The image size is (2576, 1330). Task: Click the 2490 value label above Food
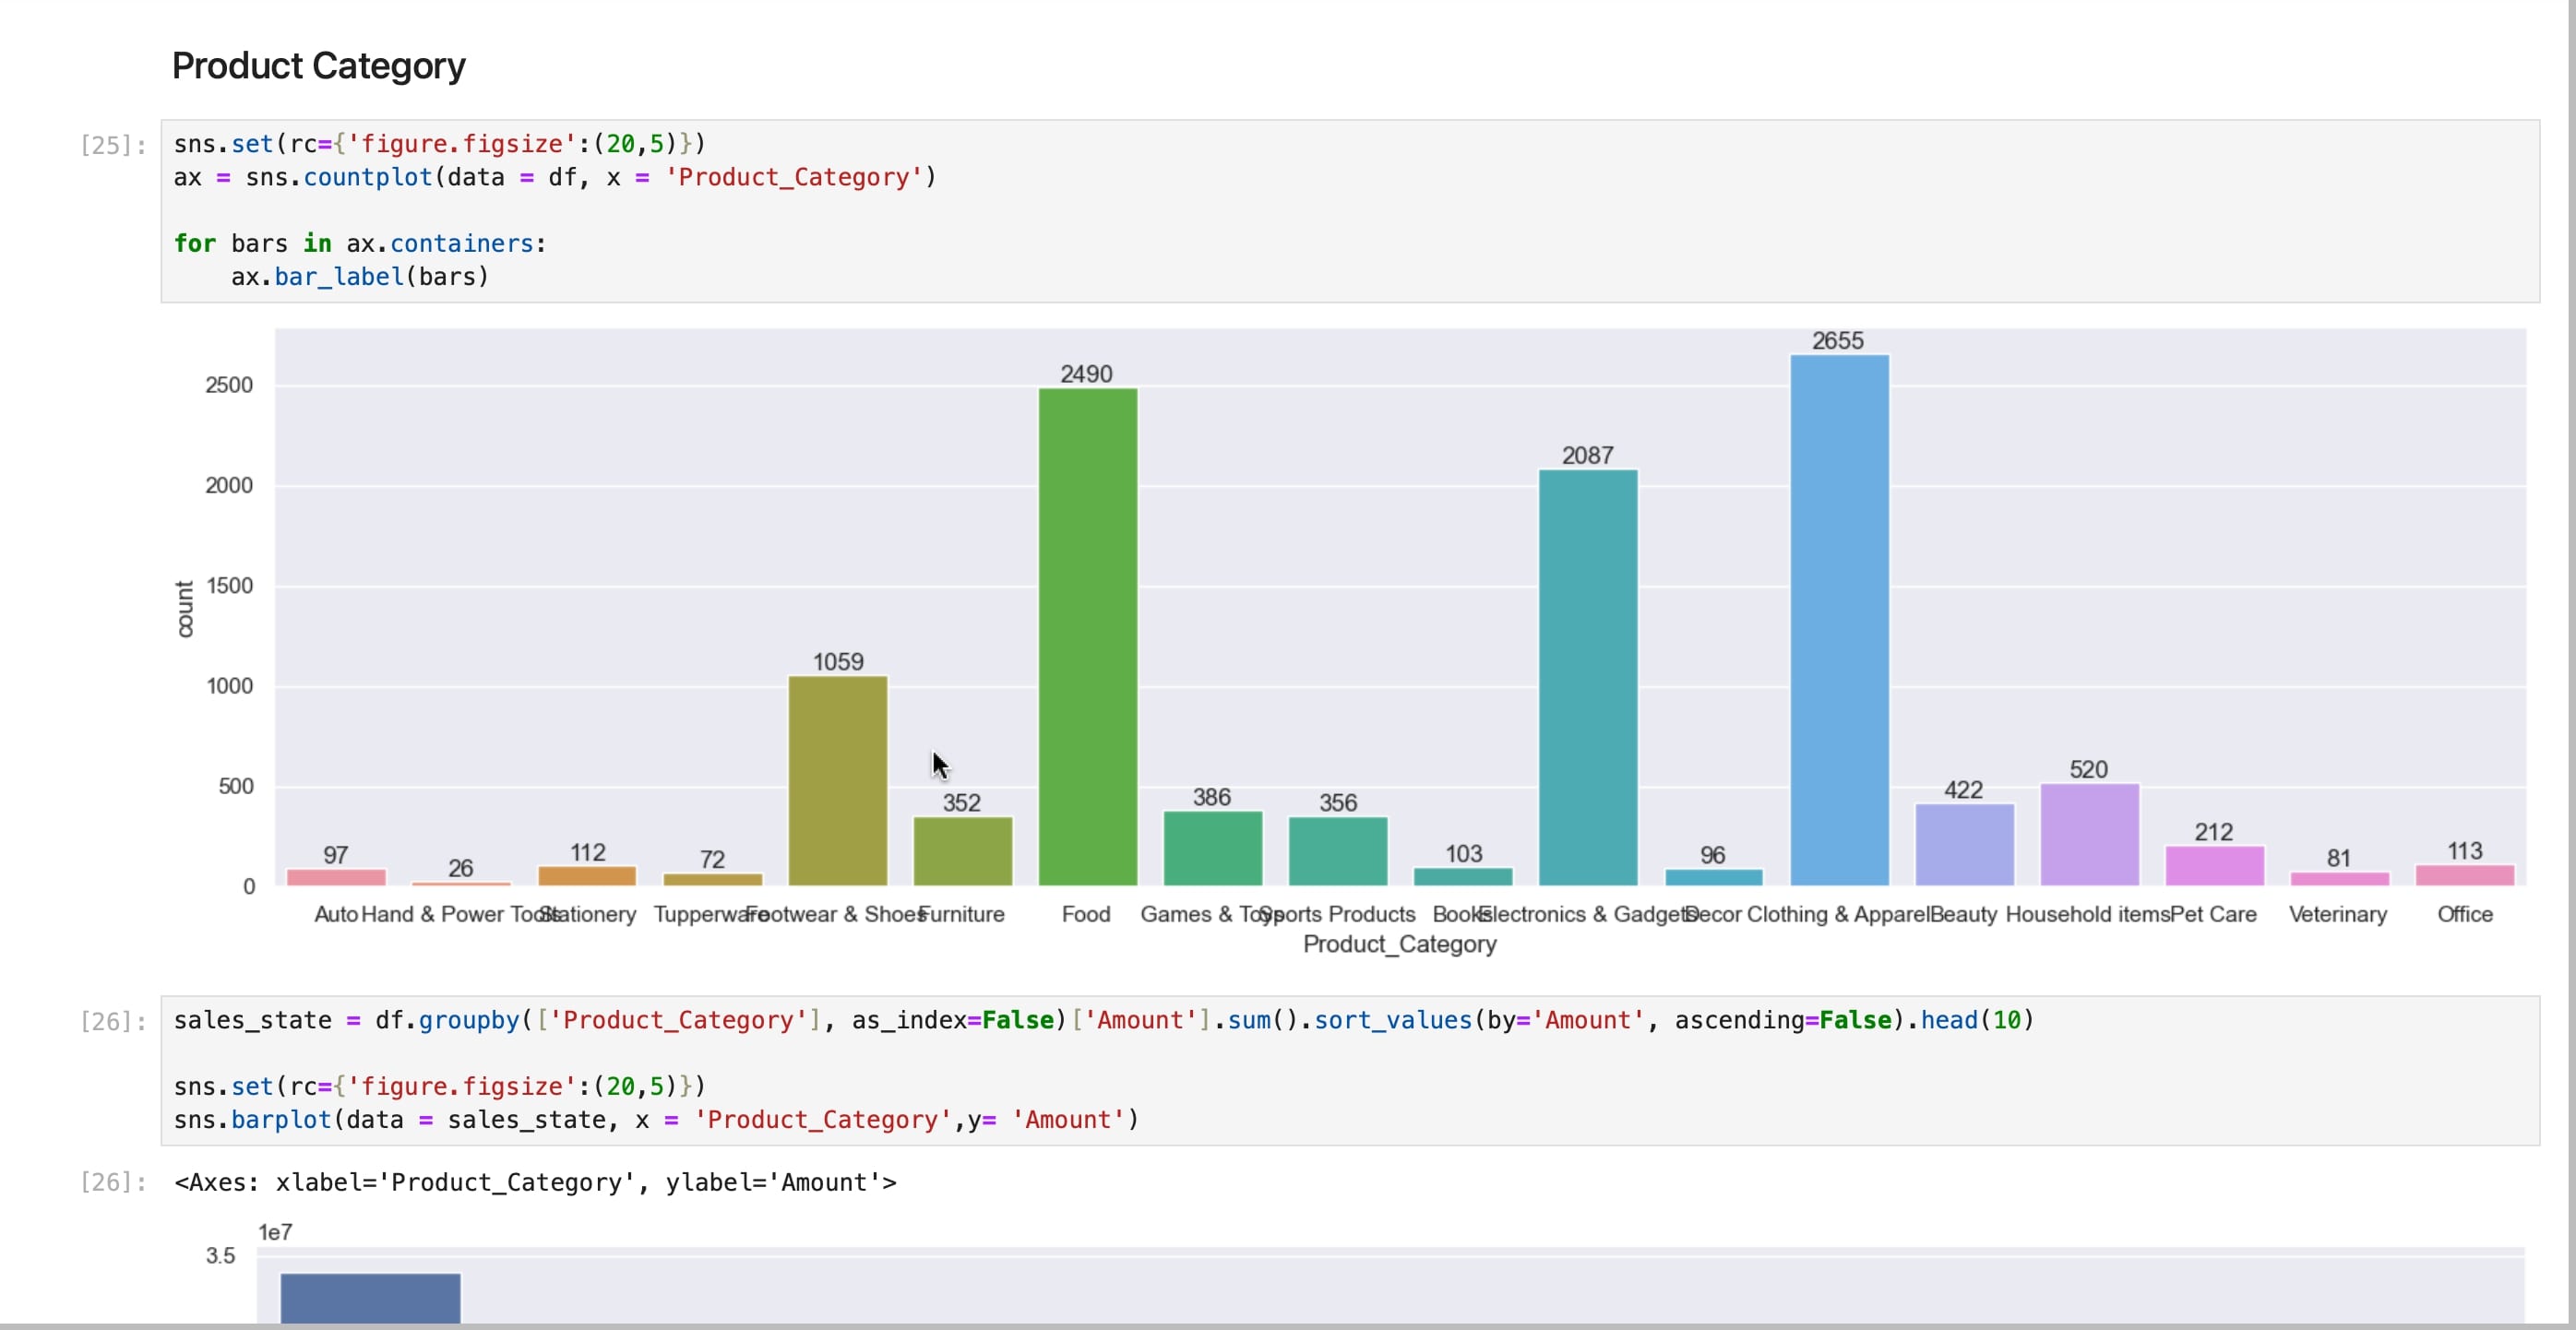[1086, 374]
